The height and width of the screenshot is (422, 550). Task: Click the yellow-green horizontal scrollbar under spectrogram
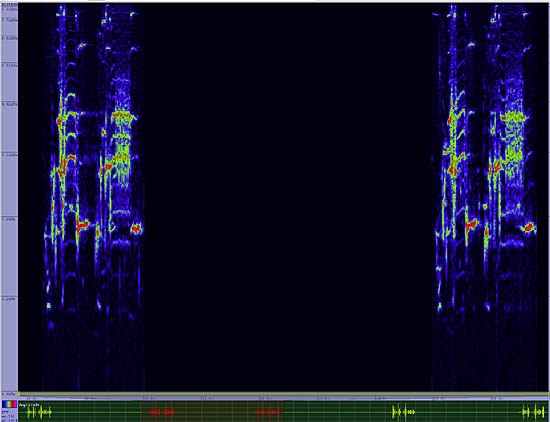coord(283,394)
